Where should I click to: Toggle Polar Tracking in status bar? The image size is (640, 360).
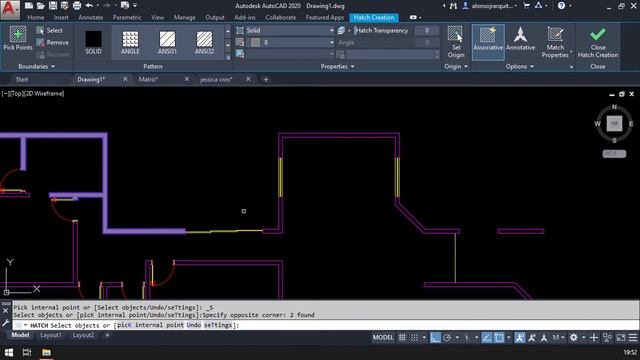coord(447,338)
